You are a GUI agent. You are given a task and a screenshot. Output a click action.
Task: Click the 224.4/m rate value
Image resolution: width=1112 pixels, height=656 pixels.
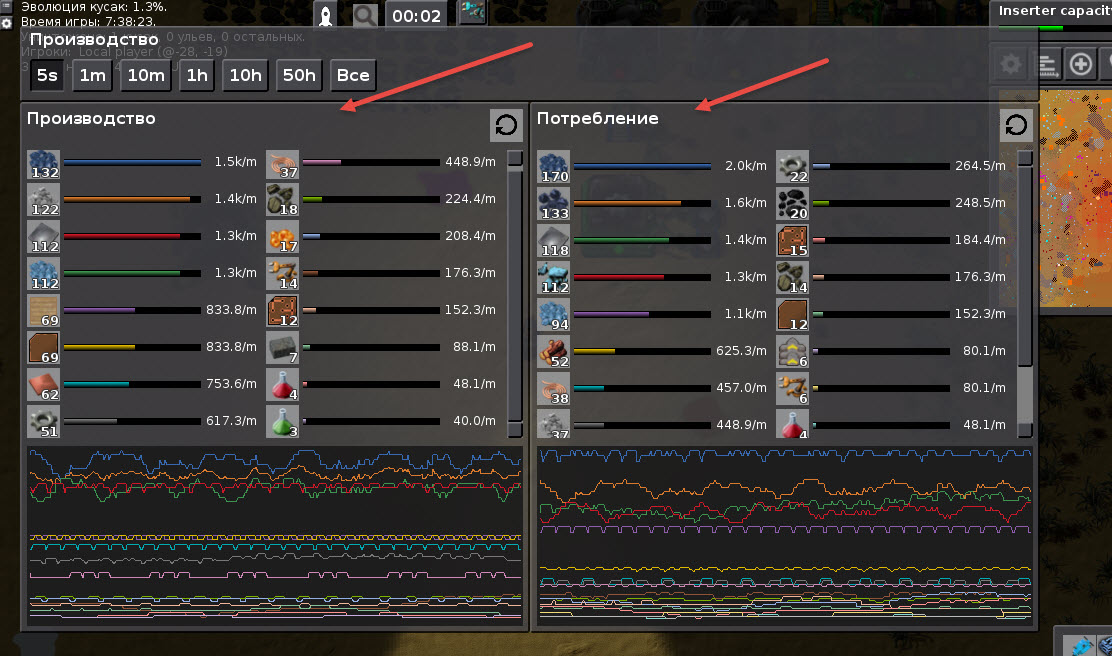(x=470, y=199)
